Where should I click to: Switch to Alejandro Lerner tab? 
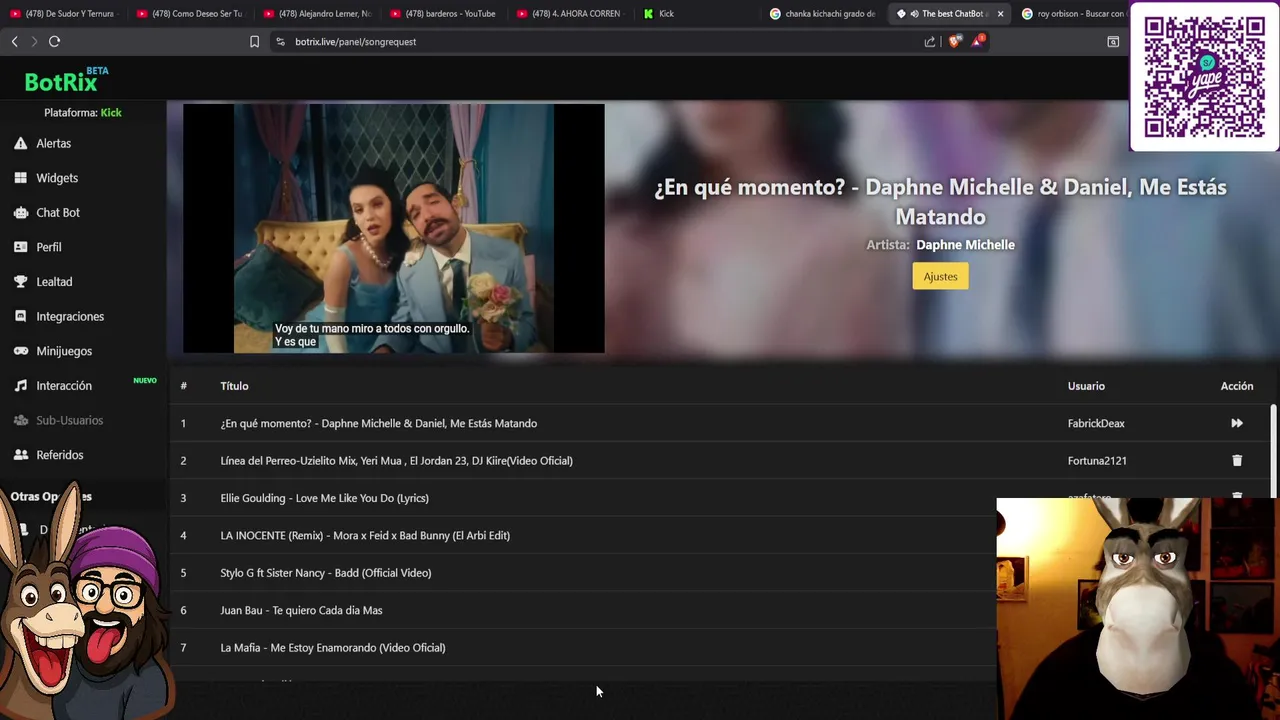pyautogui.click(x=316, y=14)
